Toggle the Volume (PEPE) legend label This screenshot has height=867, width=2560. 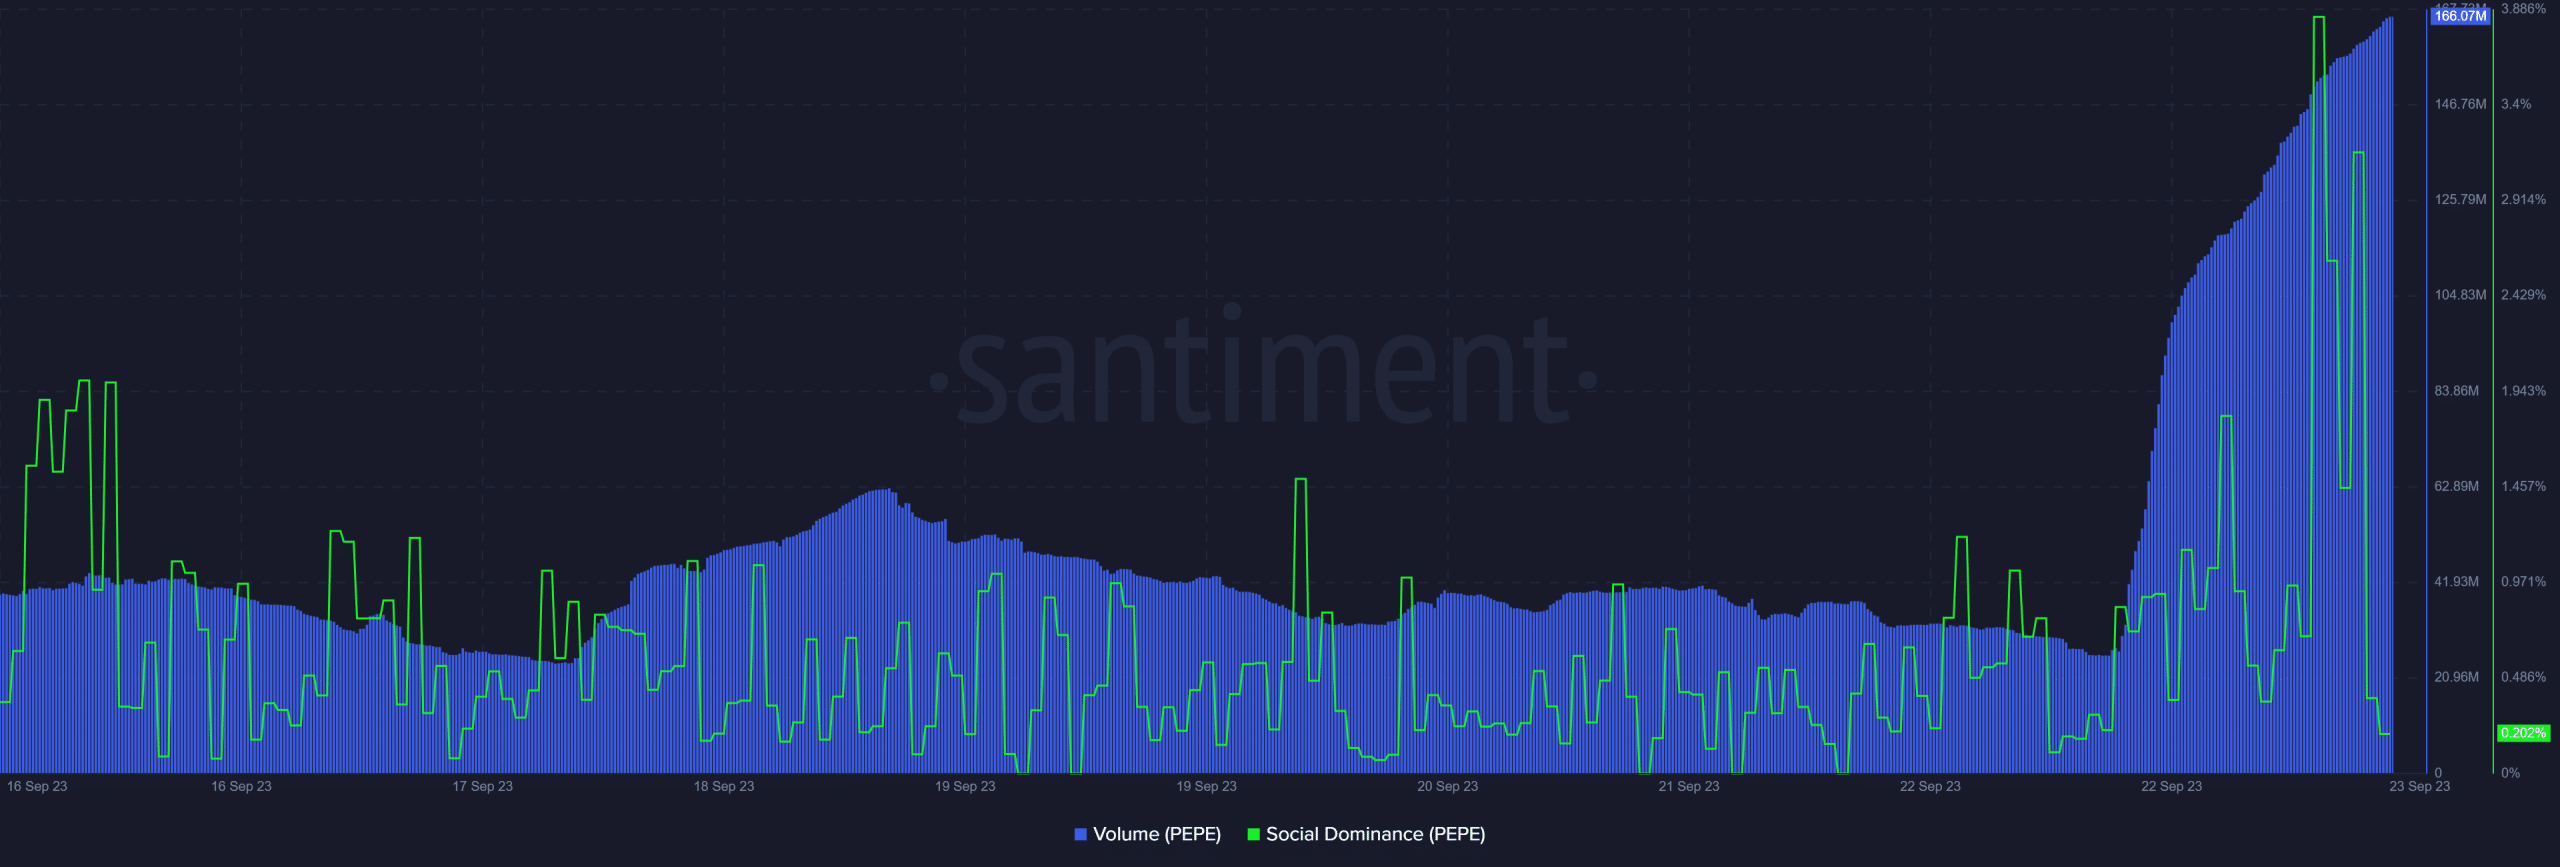(x=1157, y=834)
